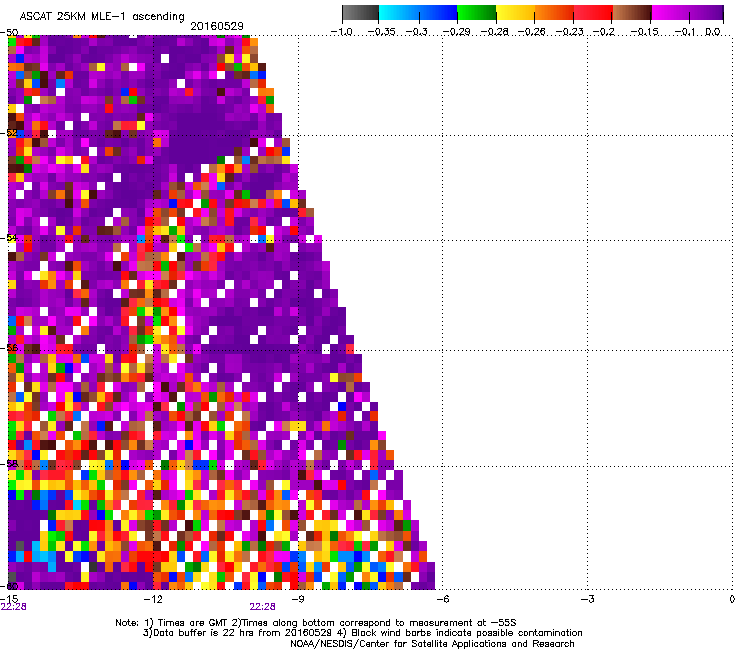Click the '-0.26' color scale label

click(532, 32)
